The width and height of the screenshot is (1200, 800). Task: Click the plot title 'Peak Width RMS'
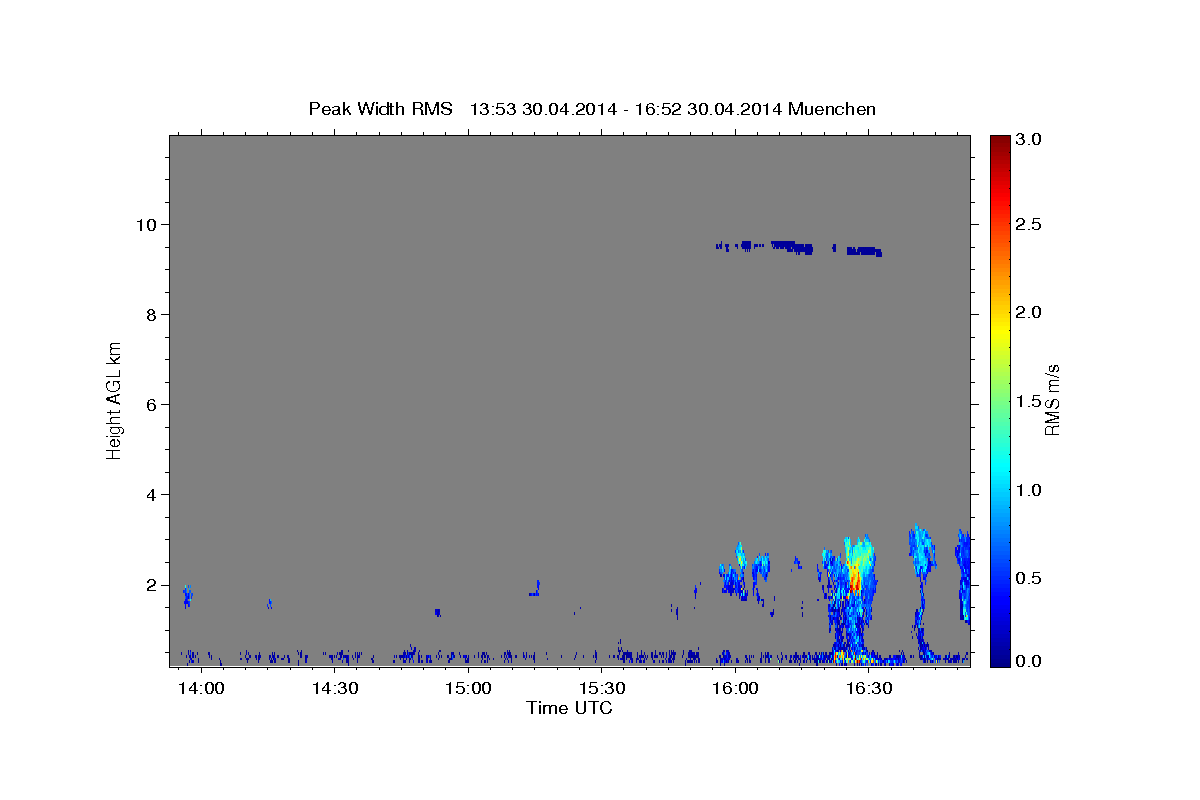(380, 109)
